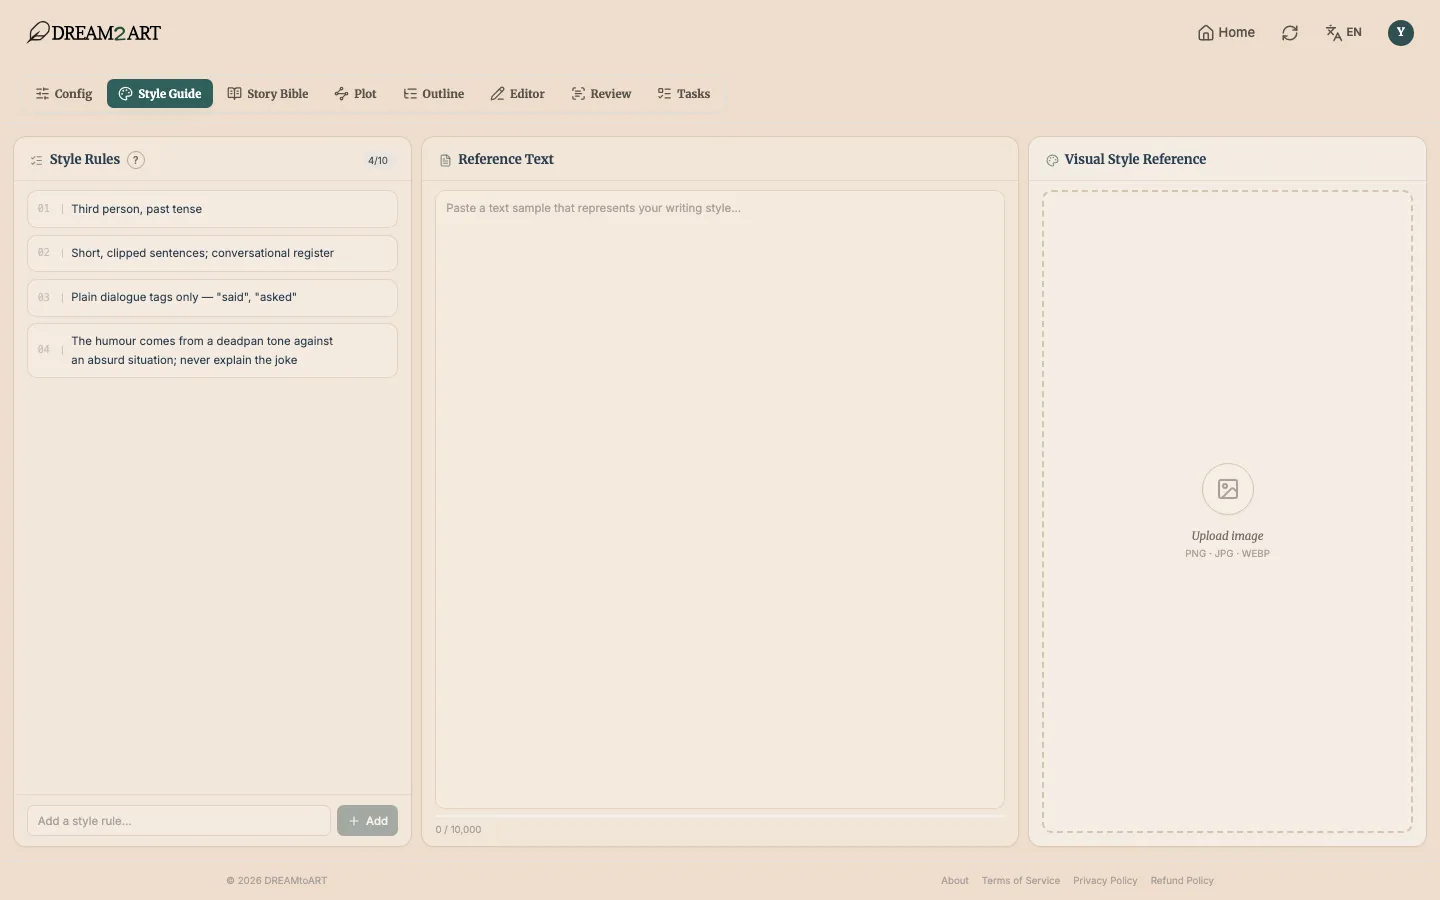Click the rule number 04 handle
The image size is (1440, 900).
pos(44,350)
